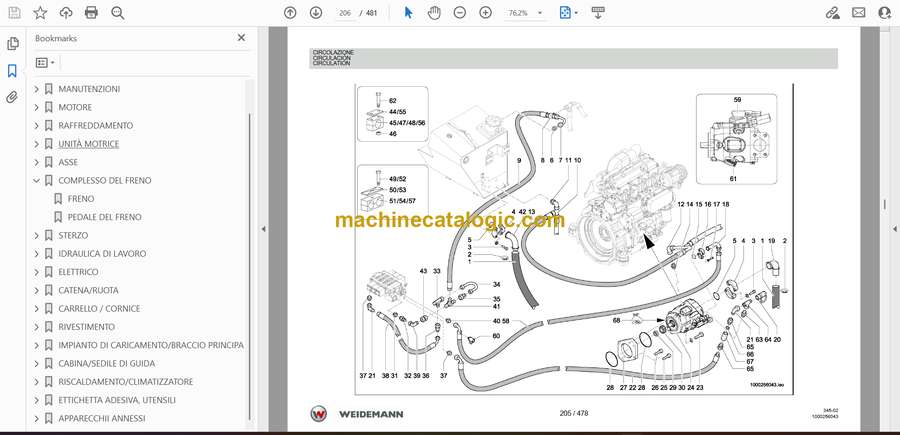Click the page number field showing 206
The image size is (900, 435).
345,13
